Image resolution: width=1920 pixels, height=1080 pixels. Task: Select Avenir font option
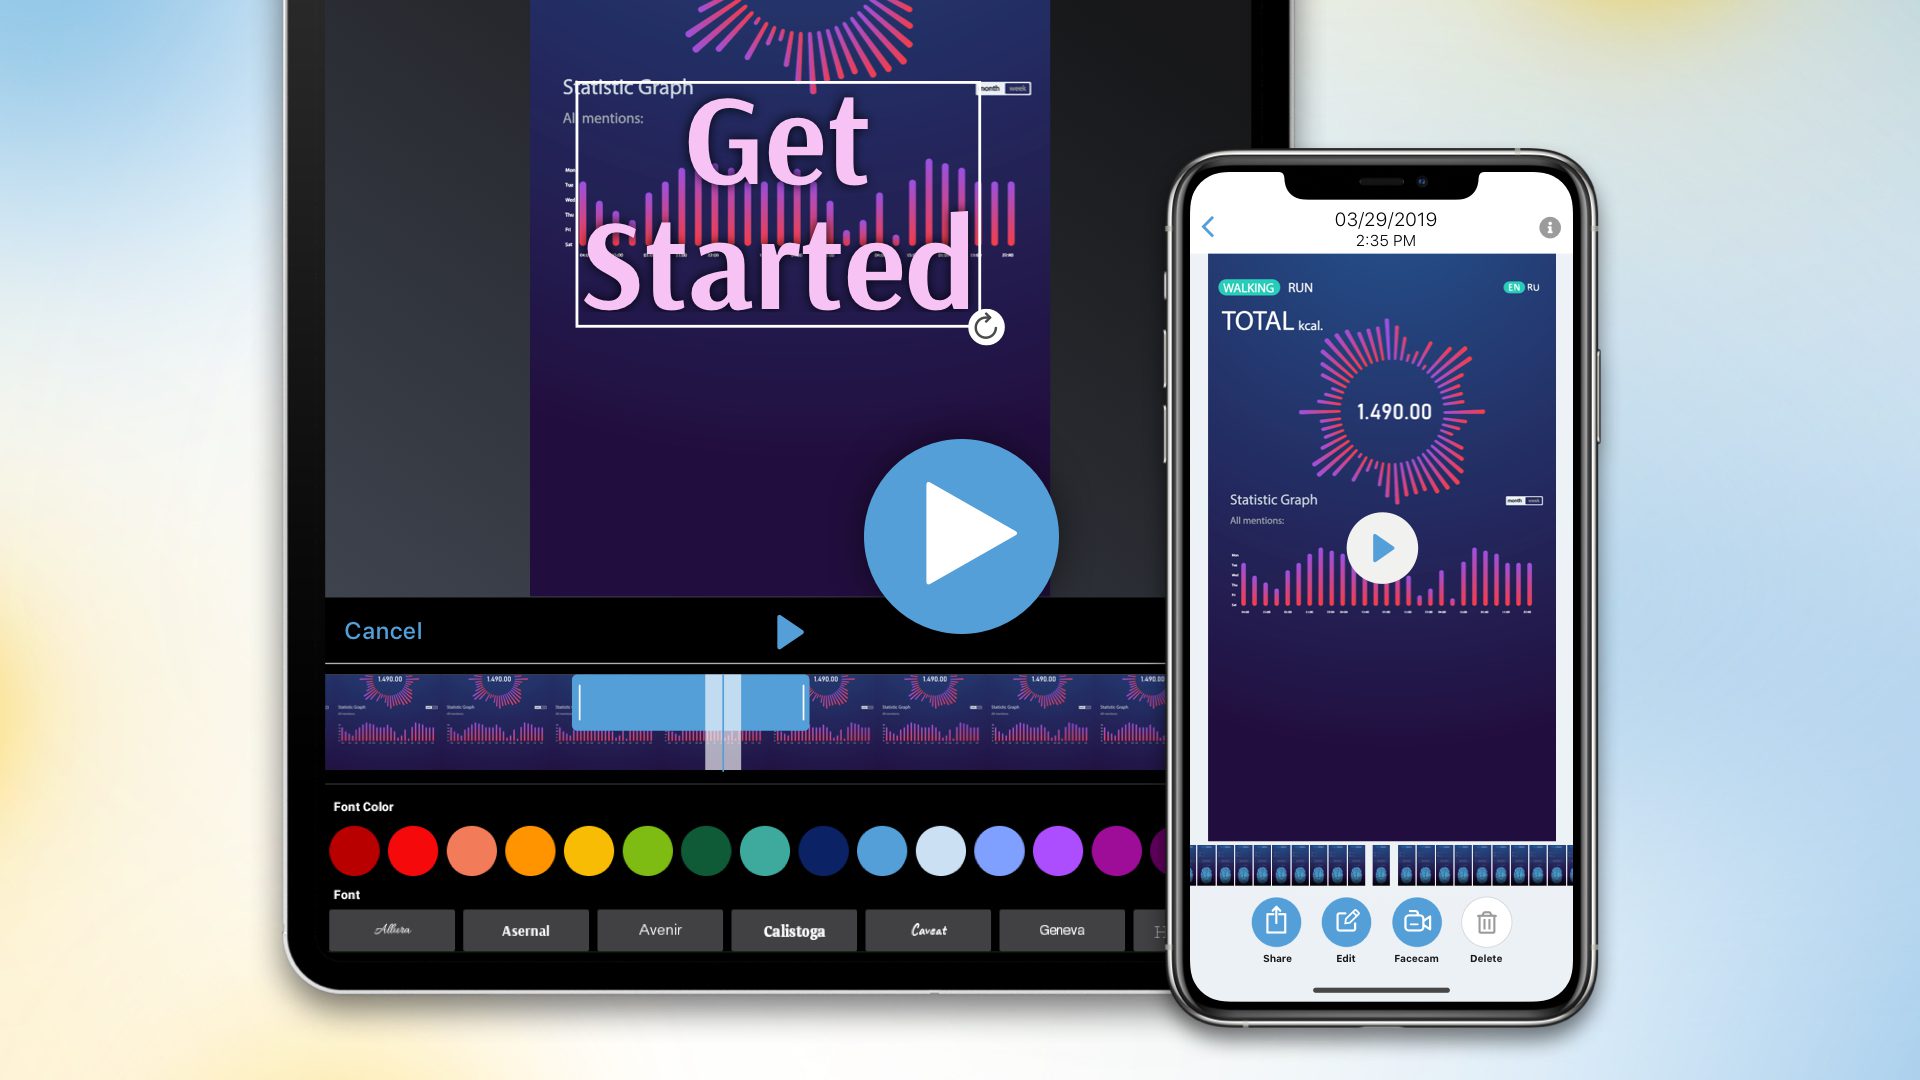click(x=658, y=930)
